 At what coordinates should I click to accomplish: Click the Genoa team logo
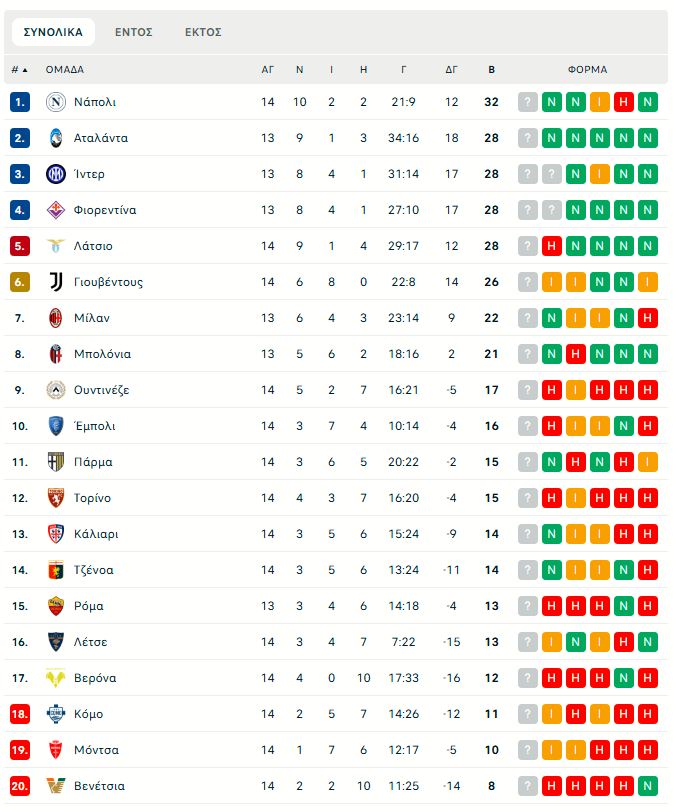point(56,570)
